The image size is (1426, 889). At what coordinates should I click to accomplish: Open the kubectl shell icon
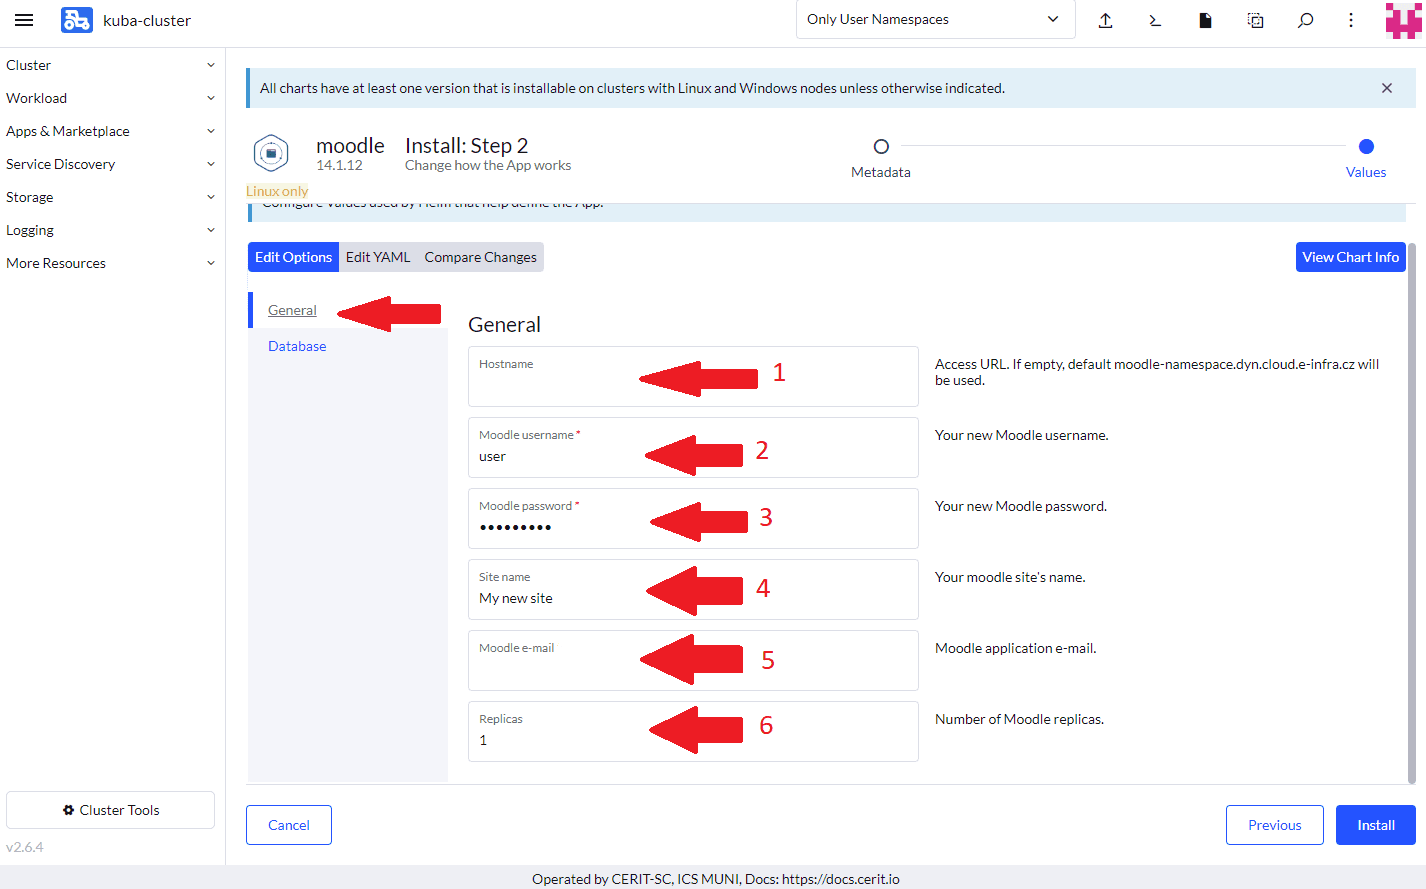(x=1155, y=20)
